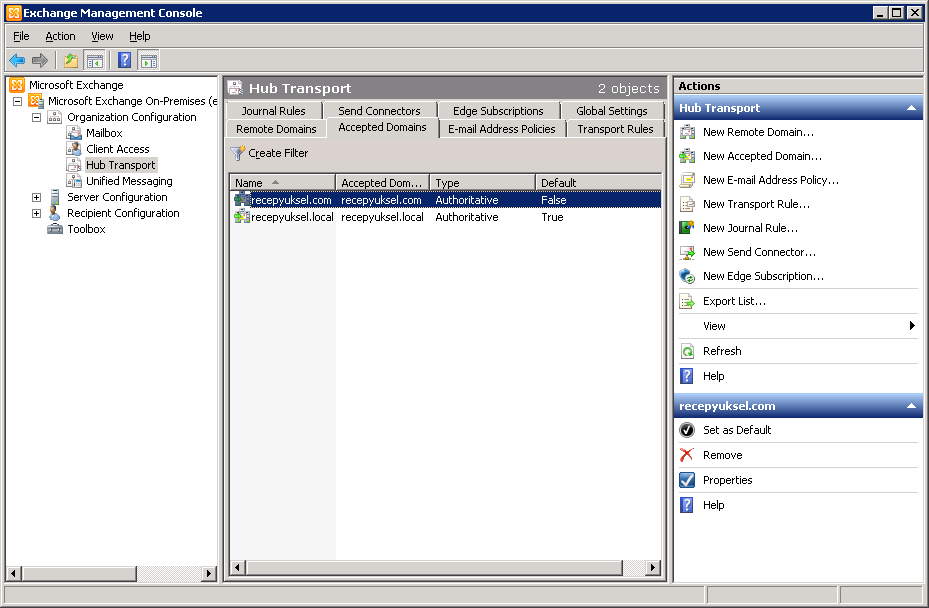929x608 pixels.
Task: Open the Action menu
Action: click(x=60, y=36)
